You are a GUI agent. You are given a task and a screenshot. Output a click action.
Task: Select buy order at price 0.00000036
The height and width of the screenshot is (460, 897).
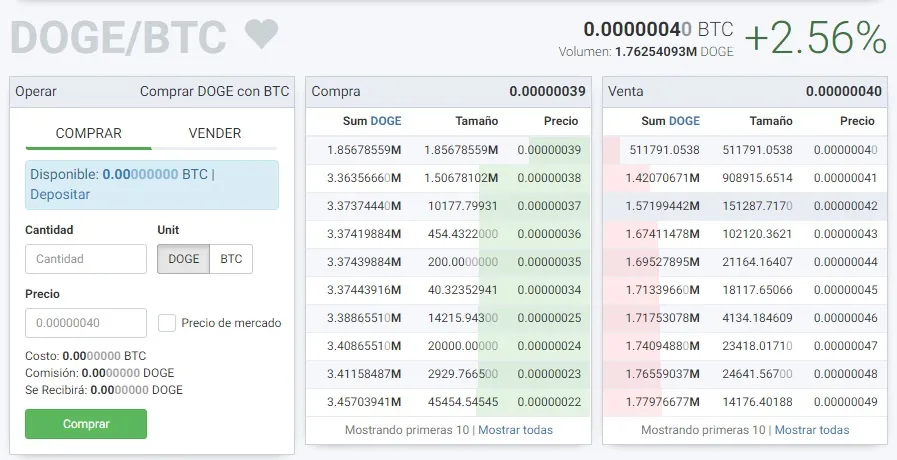(x=448, y=234)
